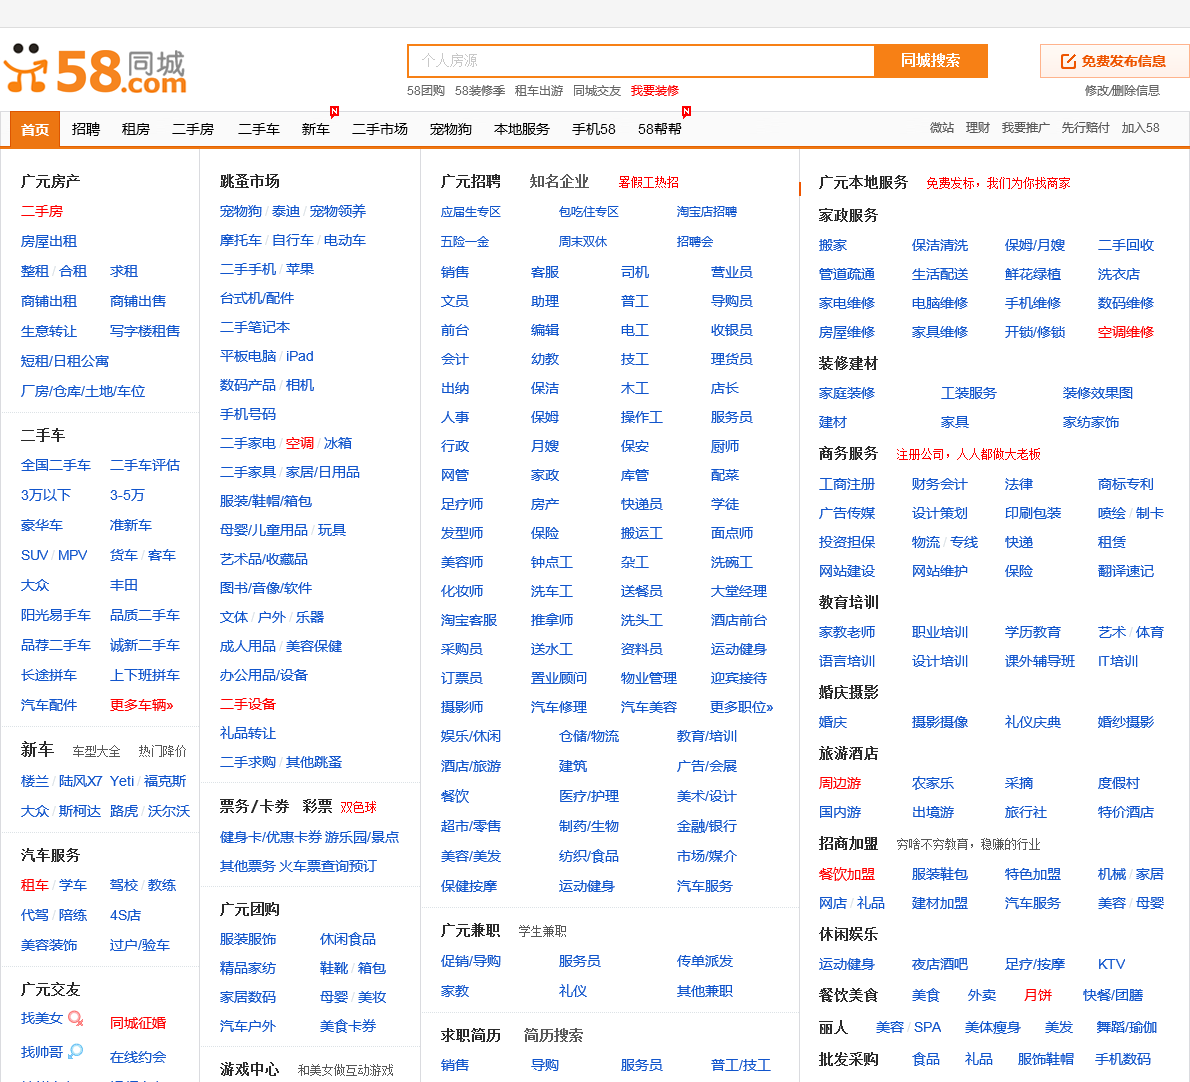Viewport: 1190px width, 1082px height.
Task: Open the 装修效果图 link
Action: coord(1097,393)
